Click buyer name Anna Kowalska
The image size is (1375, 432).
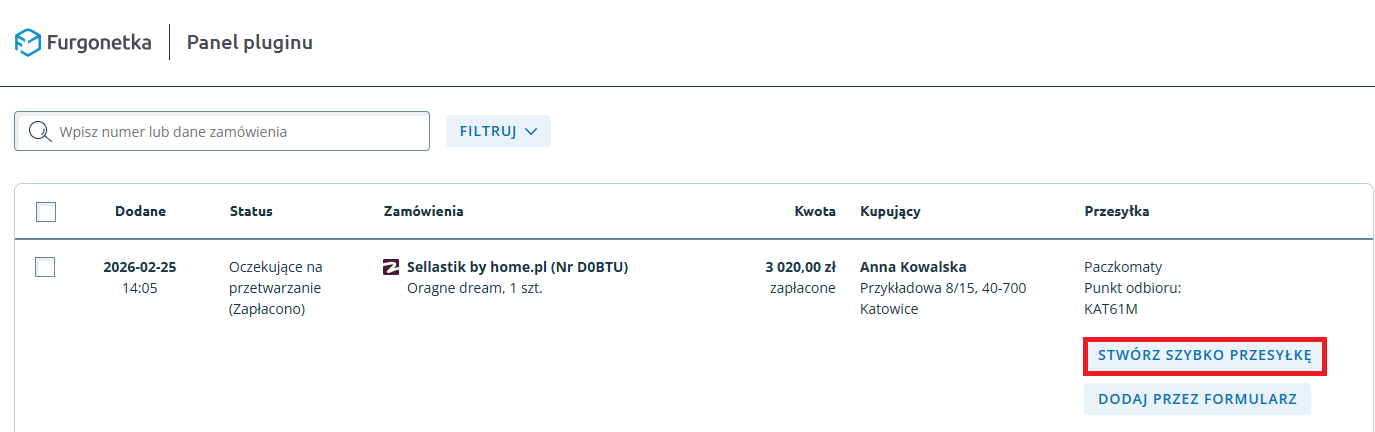click(x=913, y=267)
